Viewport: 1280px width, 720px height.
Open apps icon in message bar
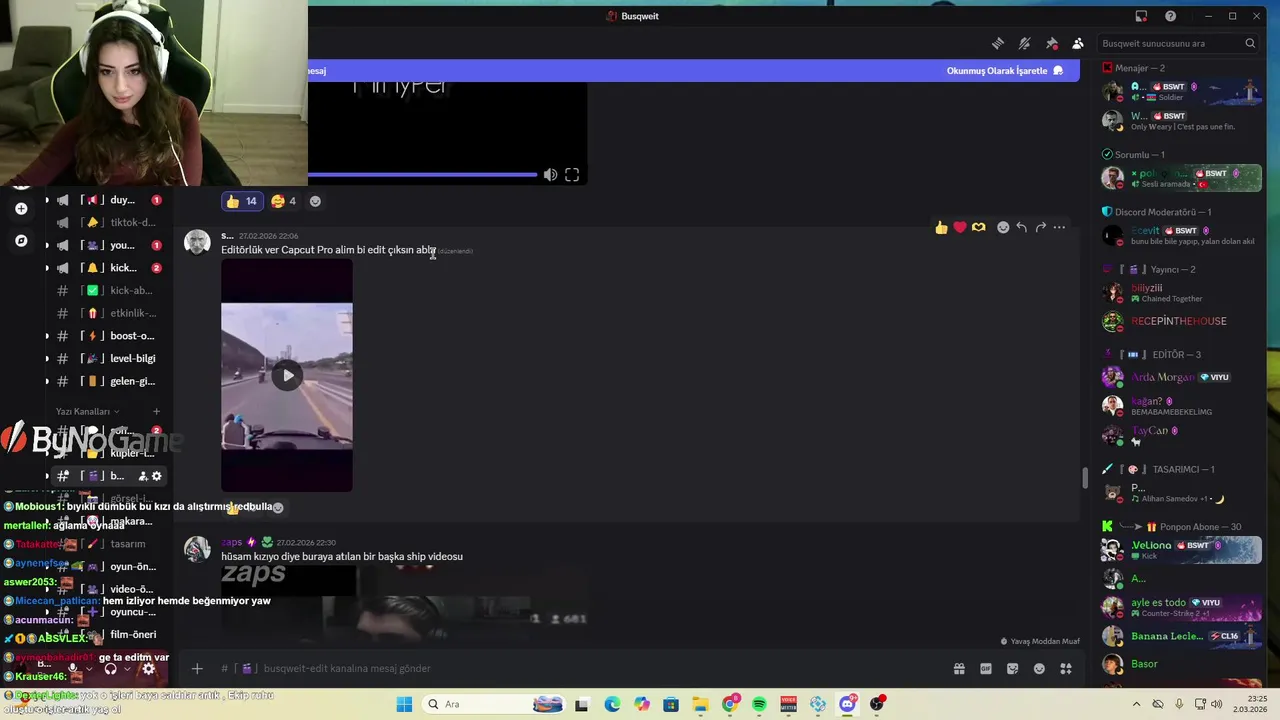pyautogui.click(x=1066, y=668)
